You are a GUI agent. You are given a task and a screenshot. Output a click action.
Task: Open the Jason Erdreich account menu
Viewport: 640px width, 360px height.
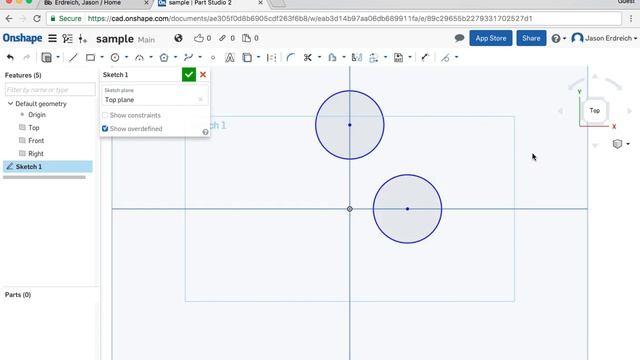[x=604, y=38]
